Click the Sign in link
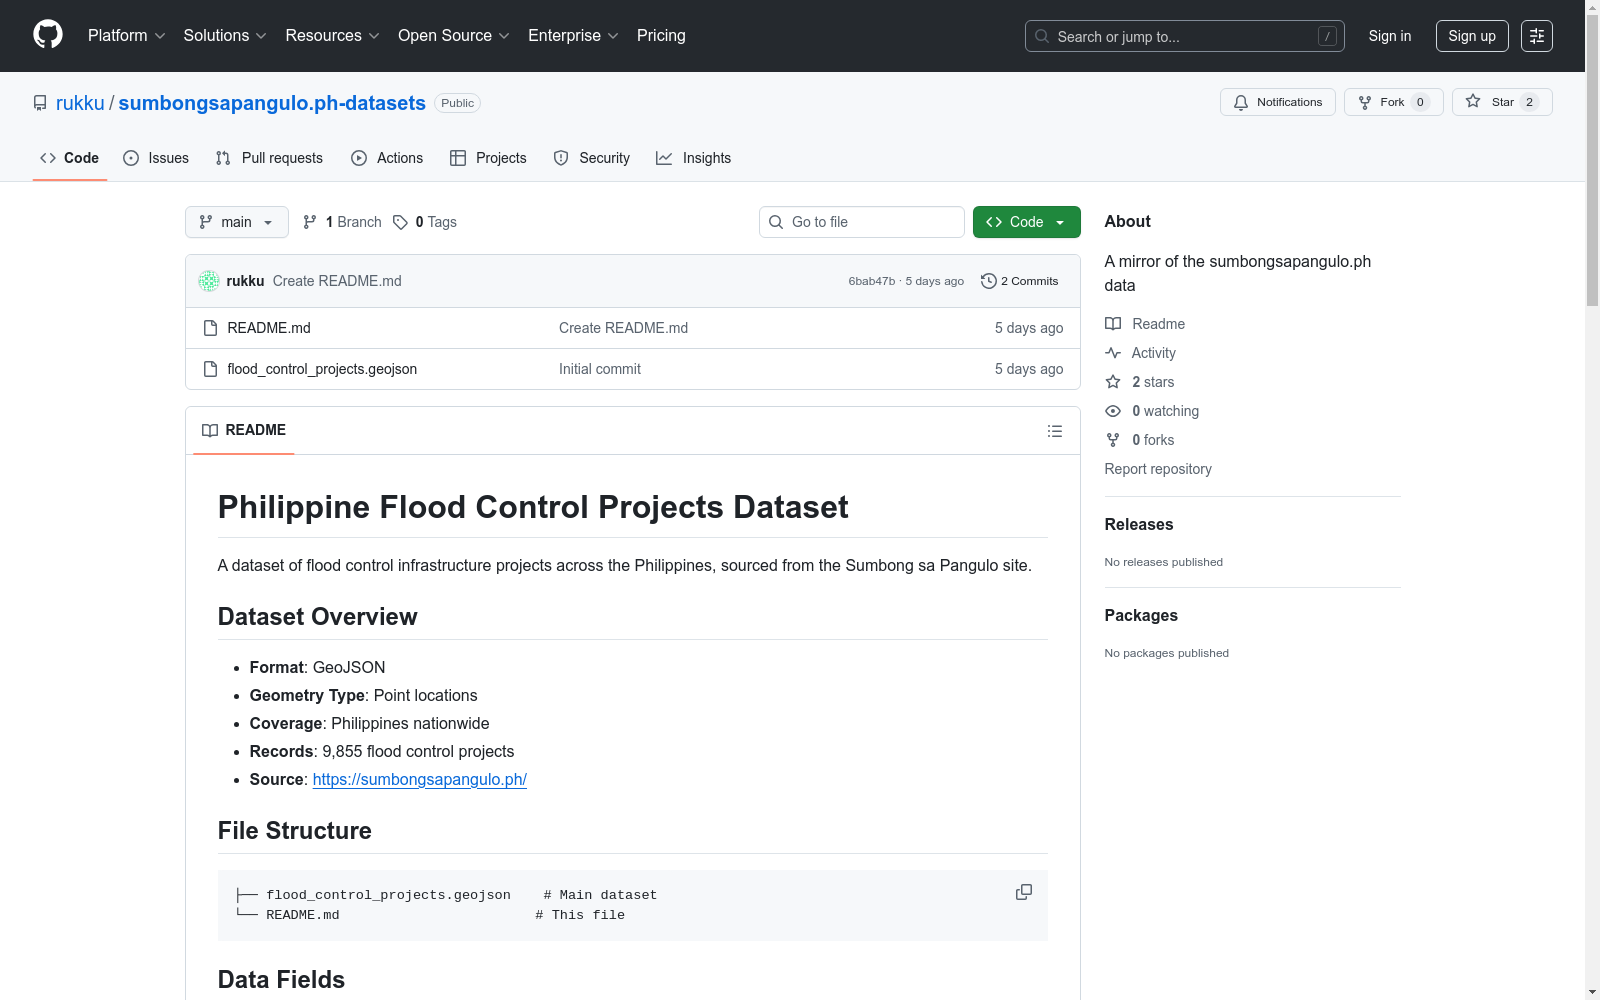Image resolution: width=1600 pixels, height=1000 pixels. click(x=1390, y=36)
